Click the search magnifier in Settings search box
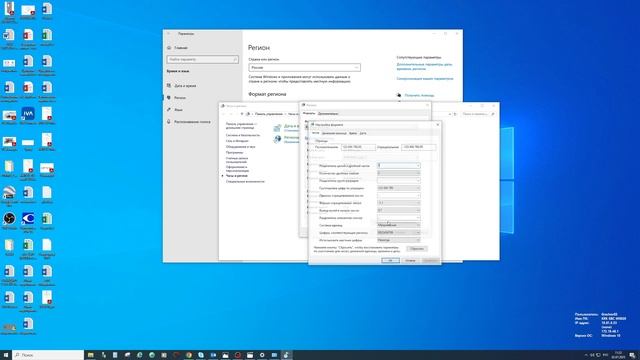This screenshot has width=640, height=360. 235,60
